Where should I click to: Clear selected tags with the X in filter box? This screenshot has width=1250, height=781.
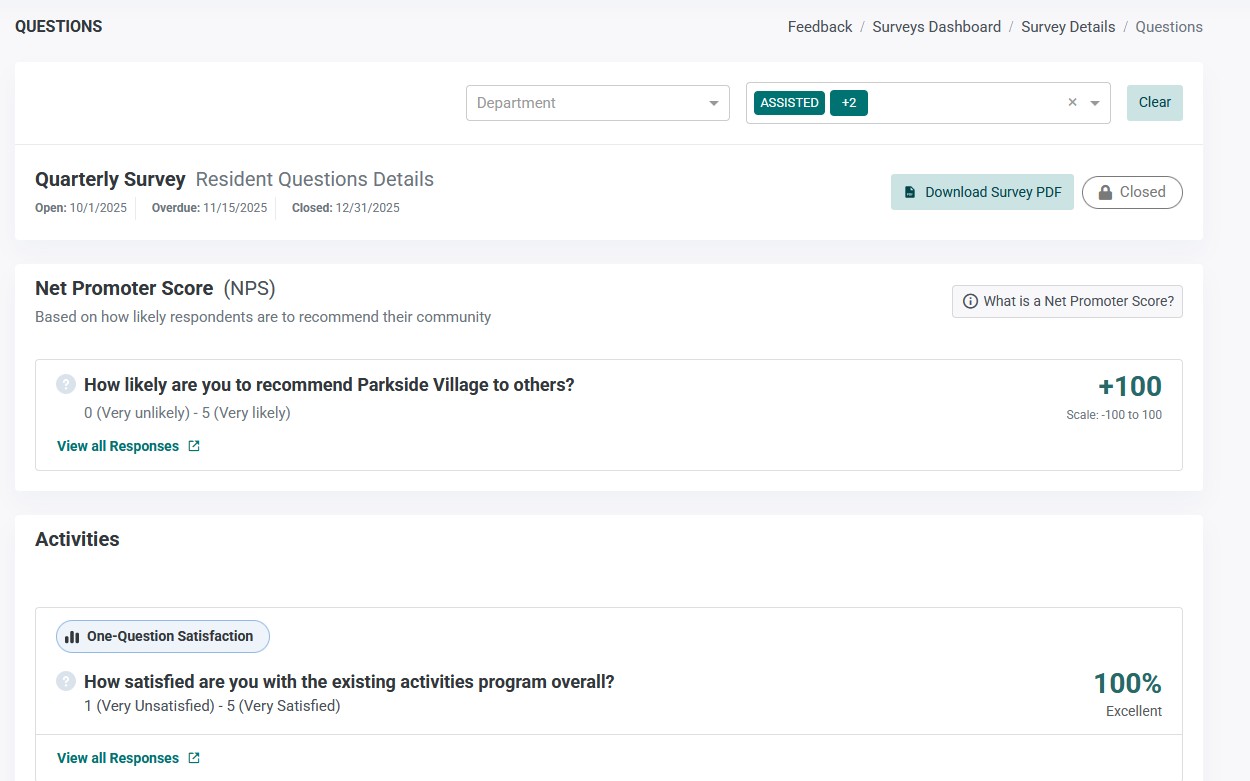click(x=1072, y=102)
